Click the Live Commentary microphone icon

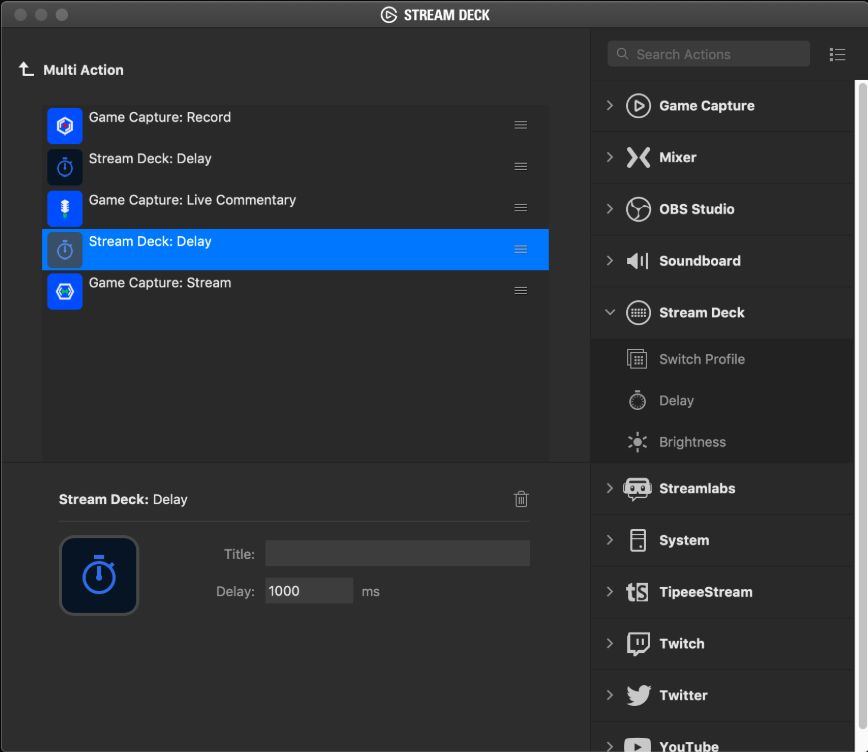pos(65,209)
